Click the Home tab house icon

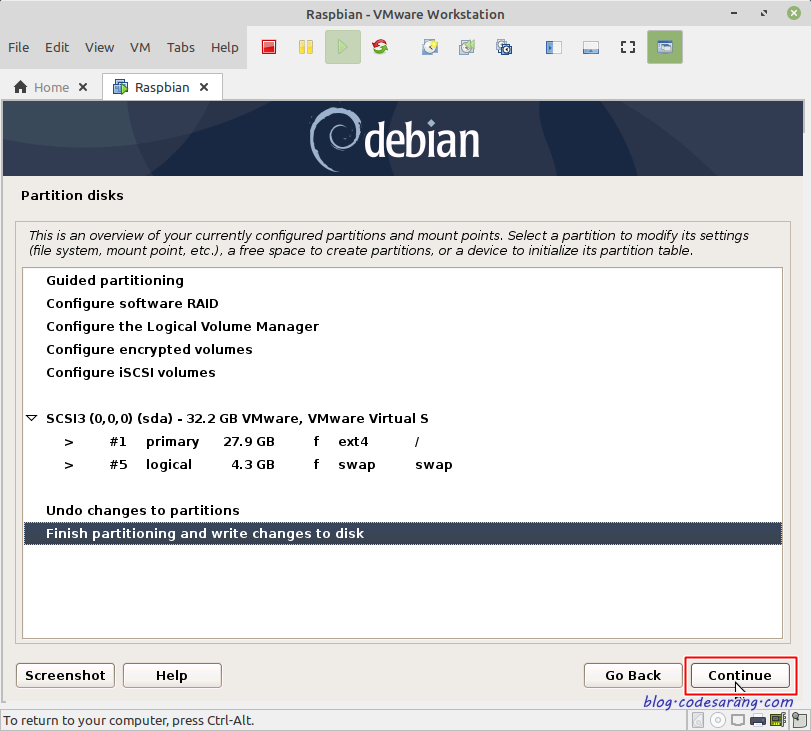[x=21, y=87]
